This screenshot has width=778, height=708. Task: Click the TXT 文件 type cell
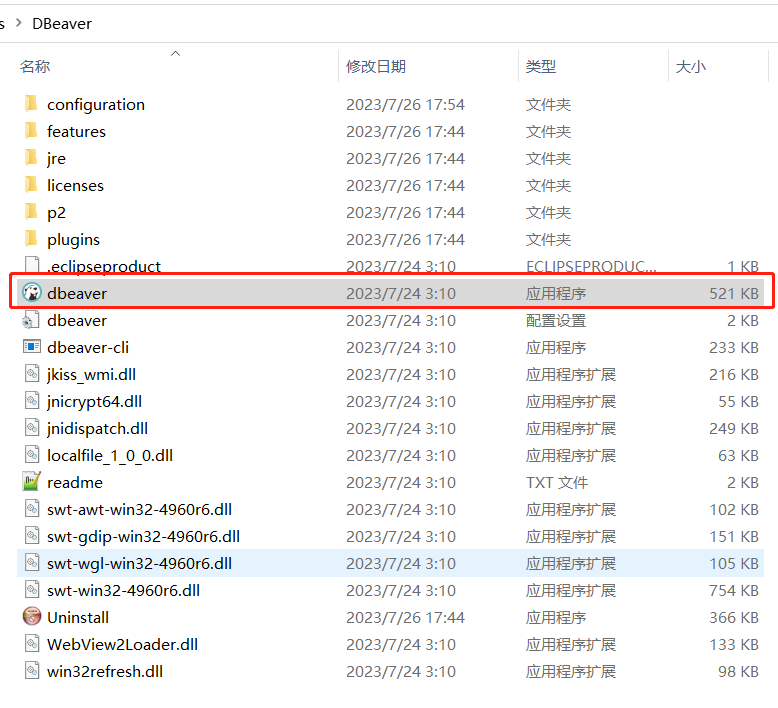[x=557, y=482]
